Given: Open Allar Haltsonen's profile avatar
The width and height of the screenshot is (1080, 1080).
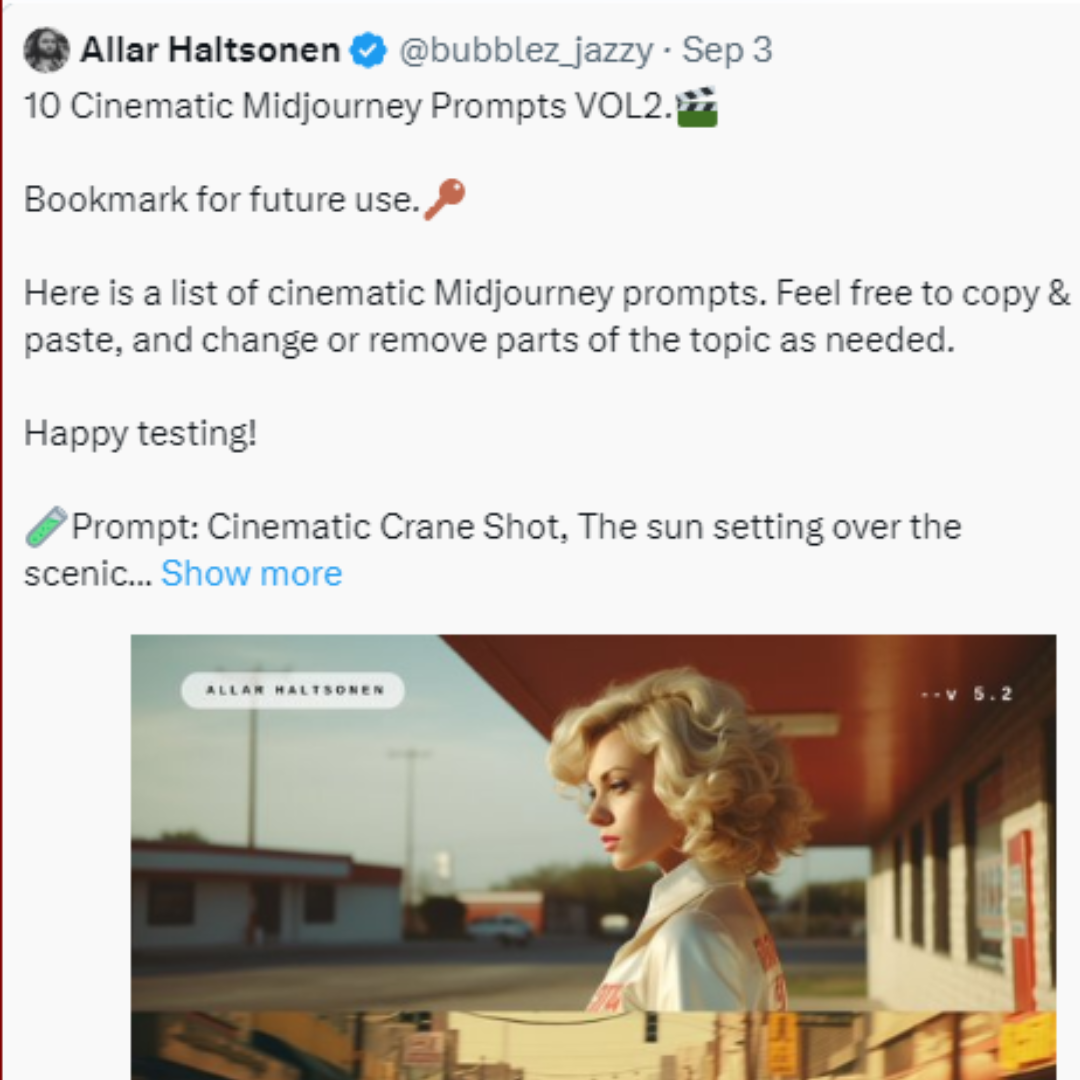Looking at the screenshot, I should 46,50.
